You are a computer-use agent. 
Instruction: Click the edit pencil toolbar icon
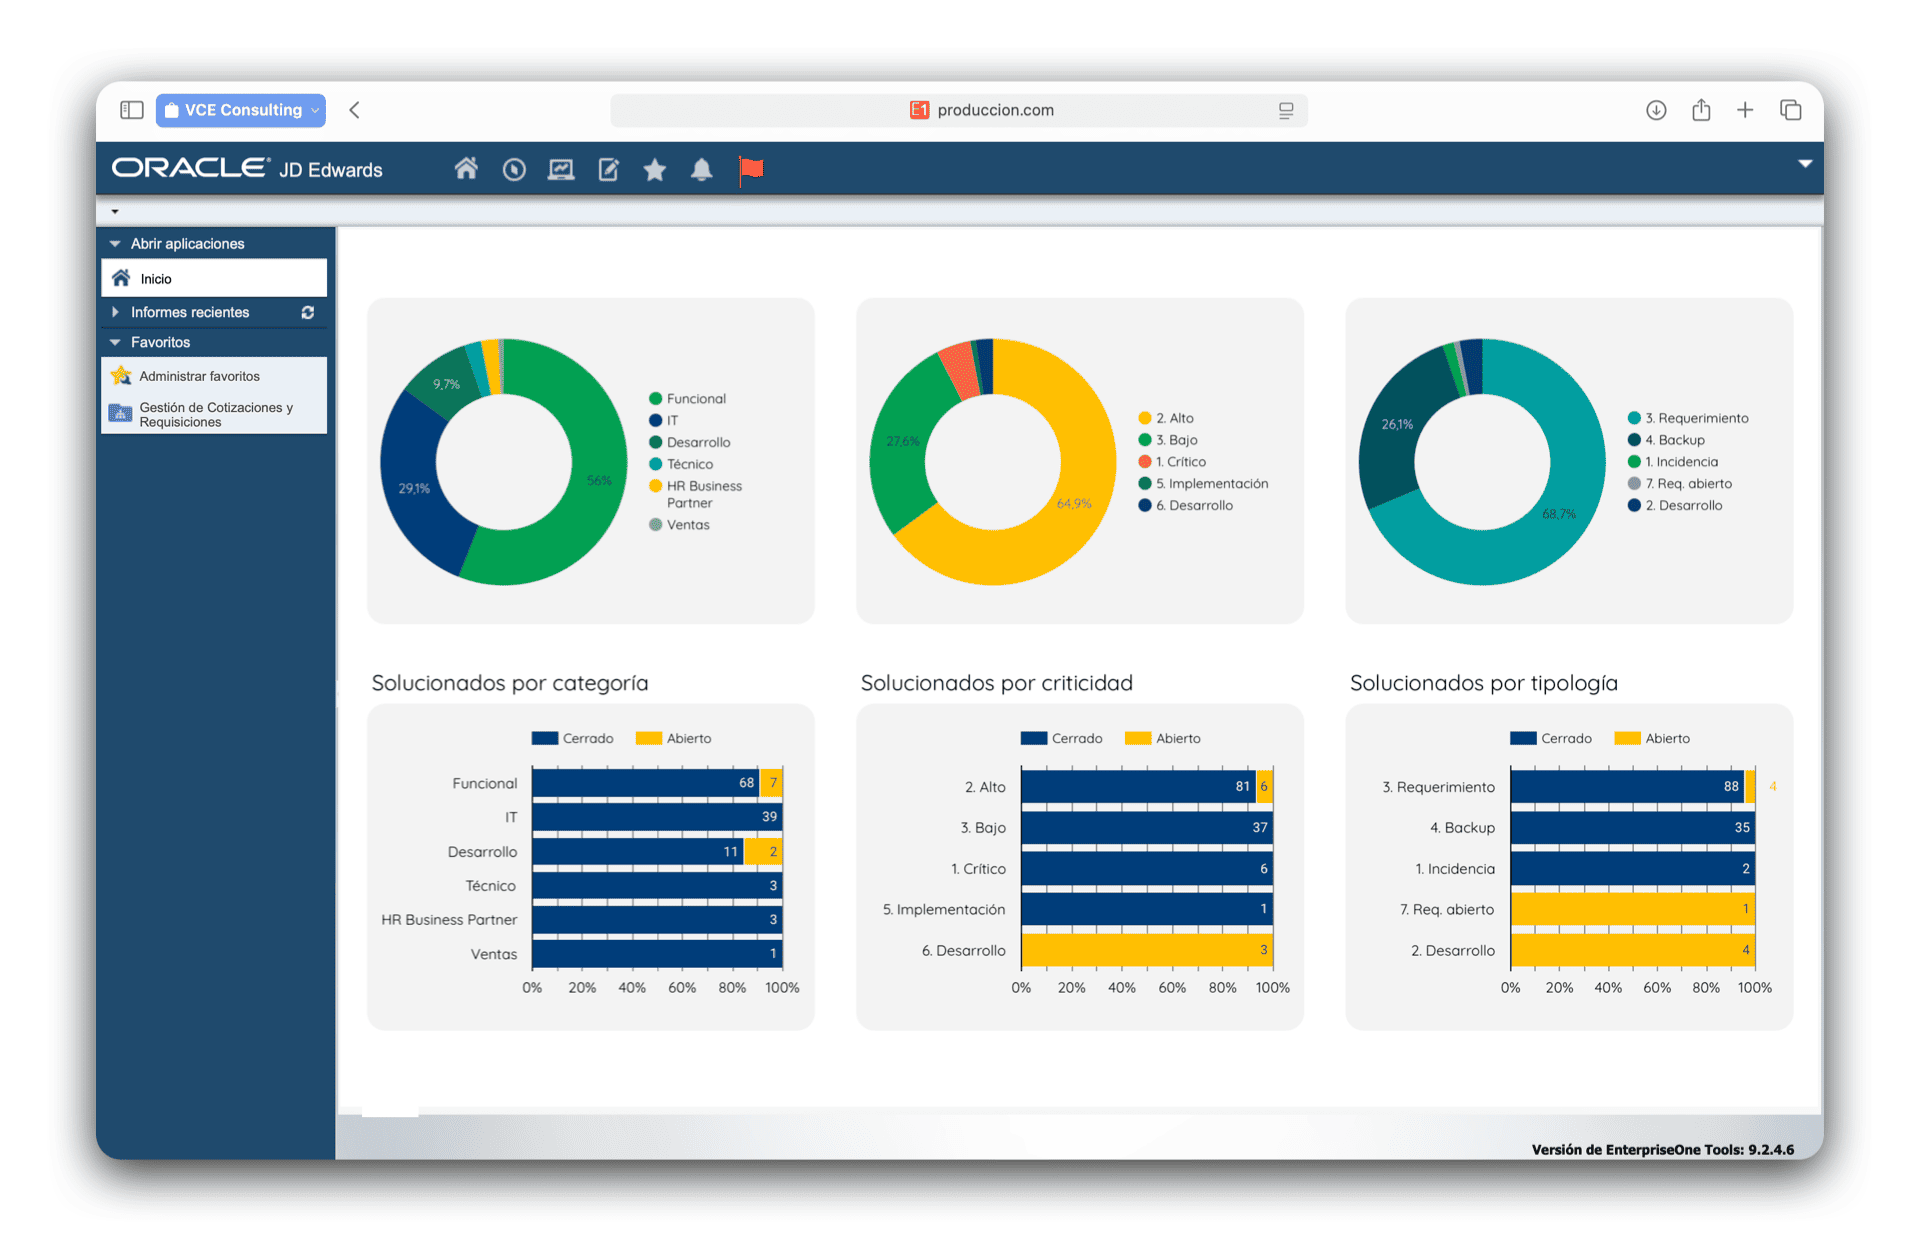[x=608, y=170]
